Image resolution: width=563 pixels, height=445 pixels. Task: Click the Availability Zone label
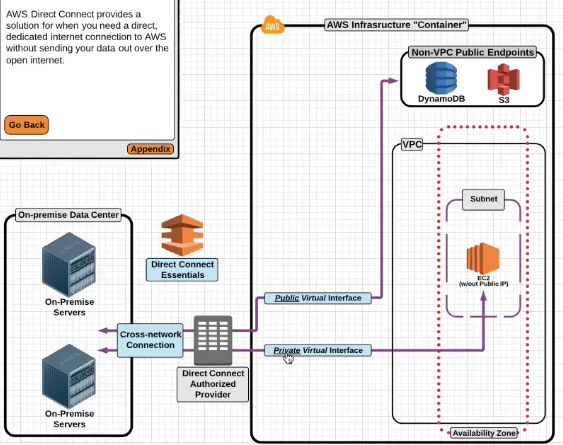pos(484,433)
